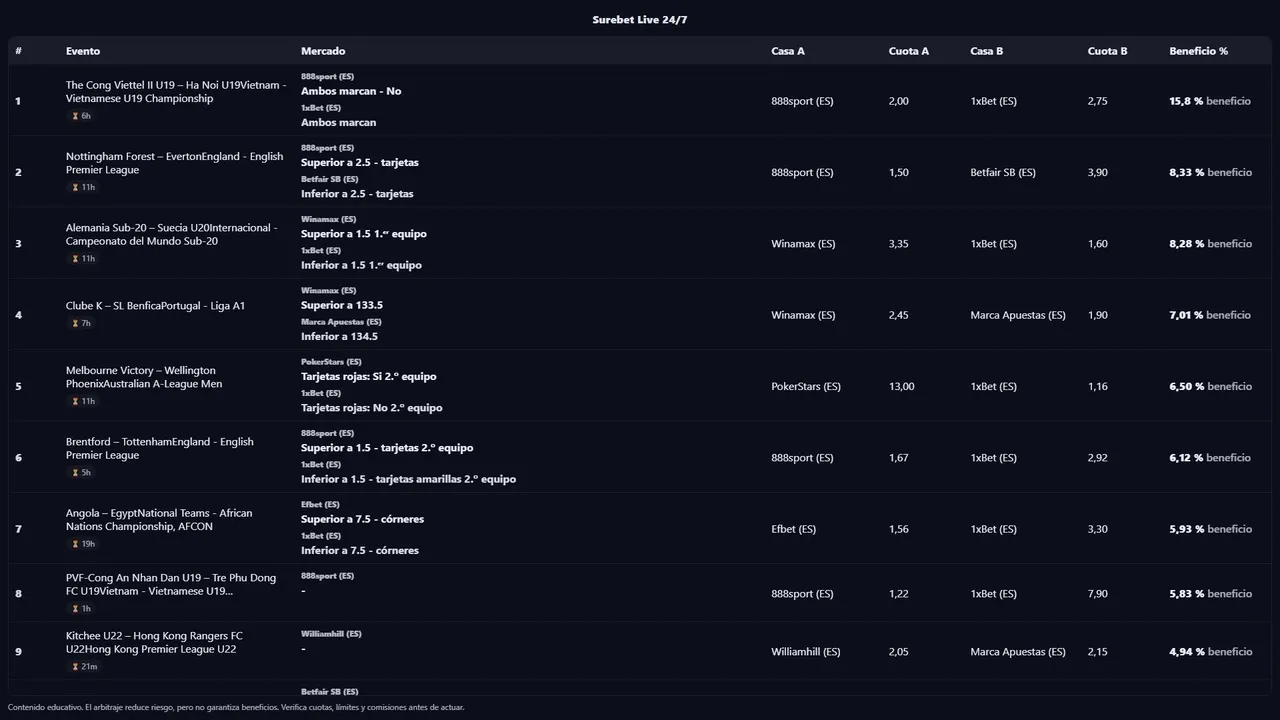The image size is (1280, 720).
Task: Click Winamax (ES) in the Alemania Sub-20 row's Casa A column
Action: pos(803,244)
